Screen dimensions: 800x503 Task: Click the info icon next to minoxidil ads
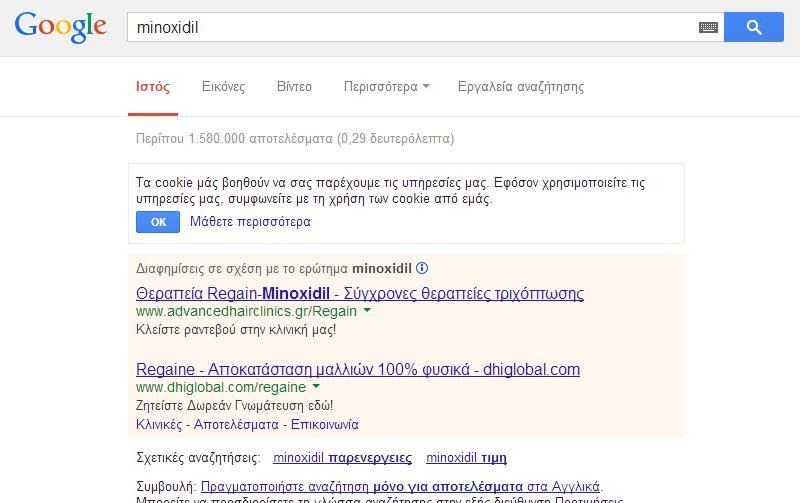click(x=422, y=268)
